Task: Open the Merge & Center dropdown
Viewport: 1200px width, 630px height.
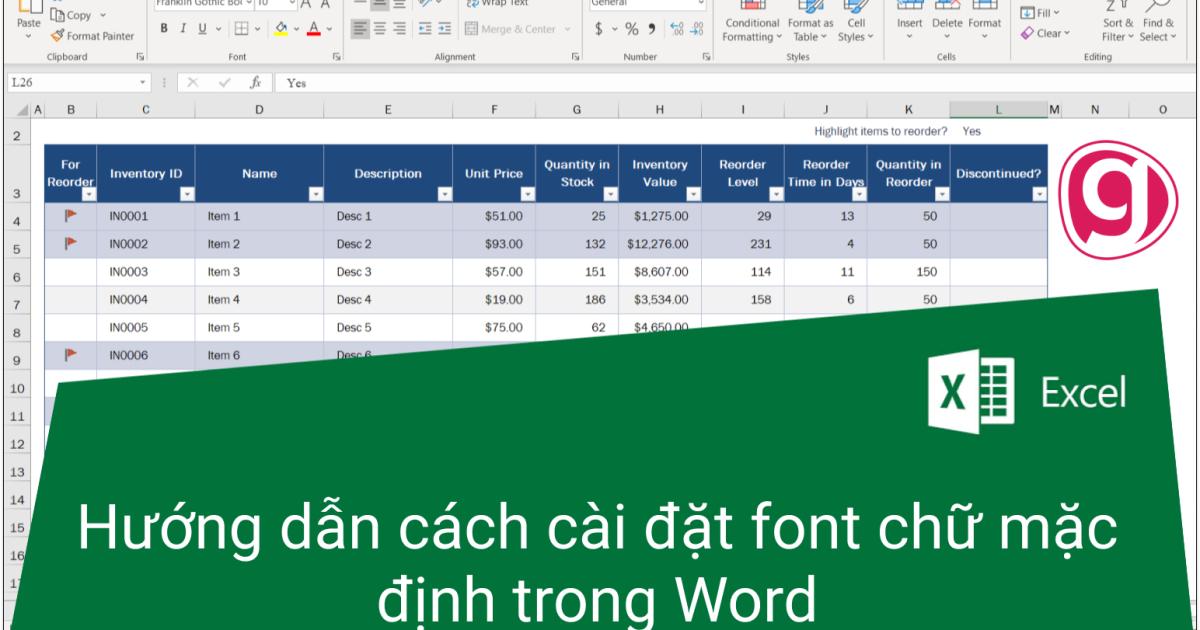Action: tap(567, 28)
